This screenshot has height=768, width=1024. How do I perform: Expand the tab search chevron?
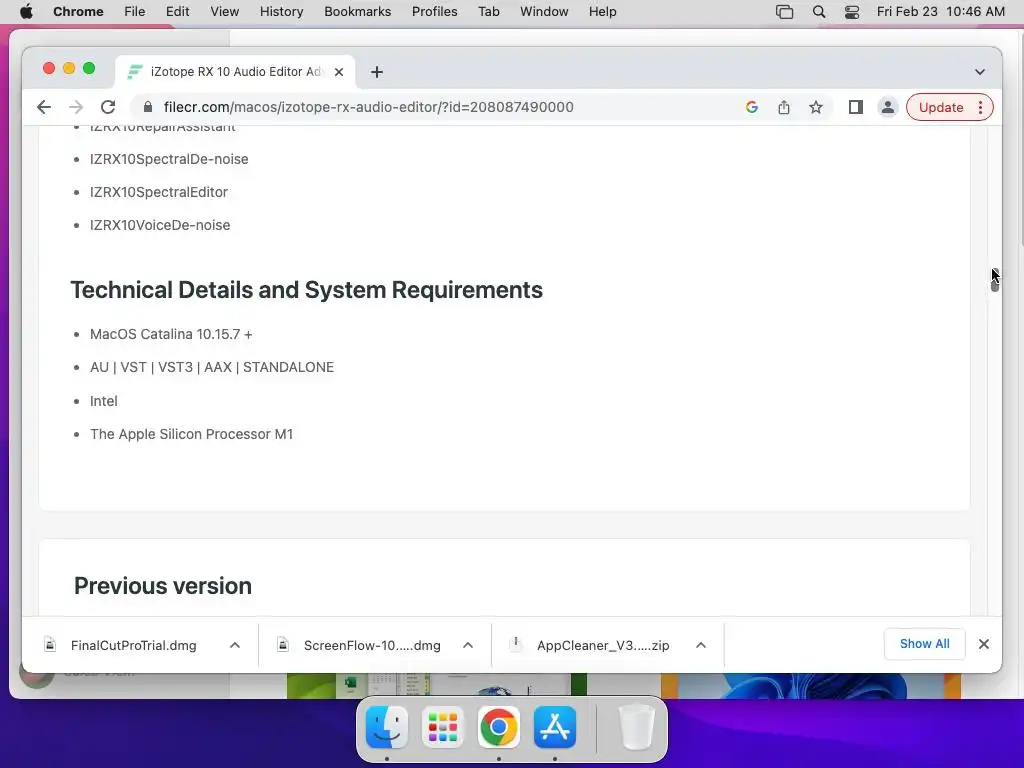coord(980,72)
